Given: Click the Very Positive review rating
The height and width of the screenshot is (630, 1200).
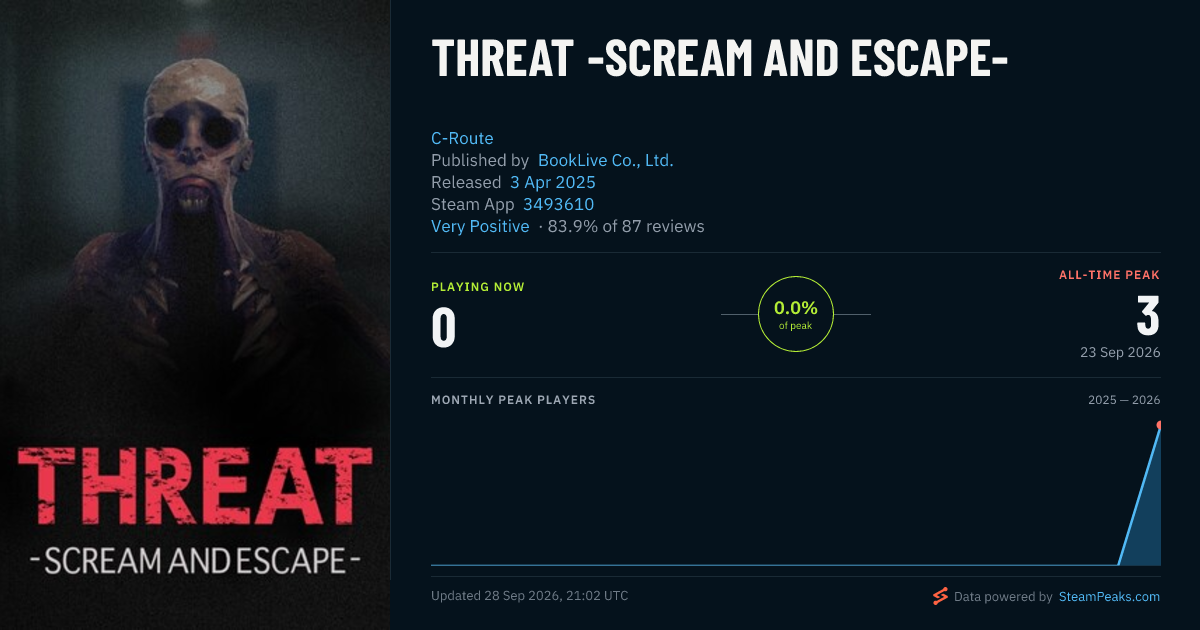Looking at the screenshot, I should [x=480, y=226].
